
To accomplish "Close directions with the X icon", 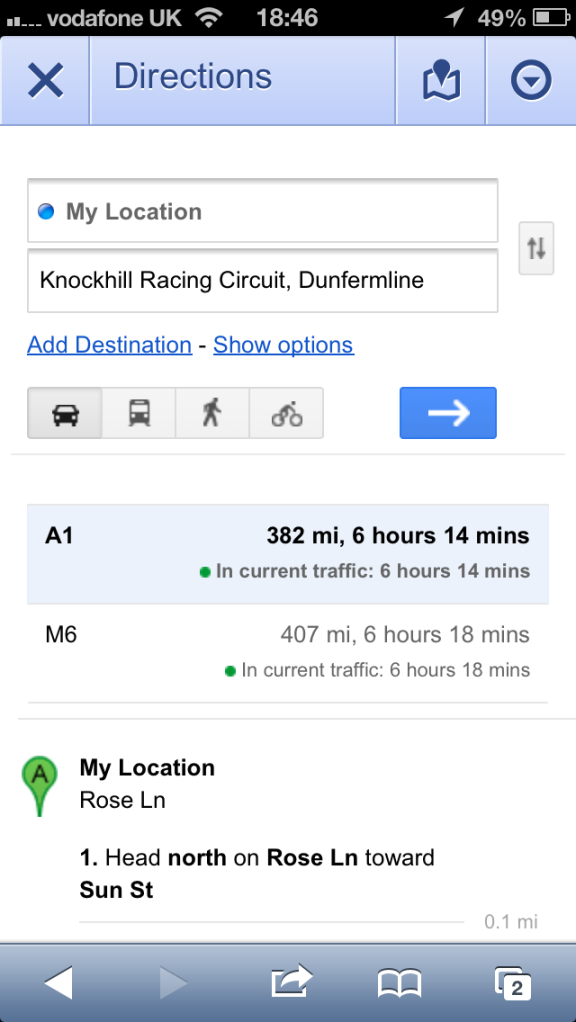I will pos(45,81).
